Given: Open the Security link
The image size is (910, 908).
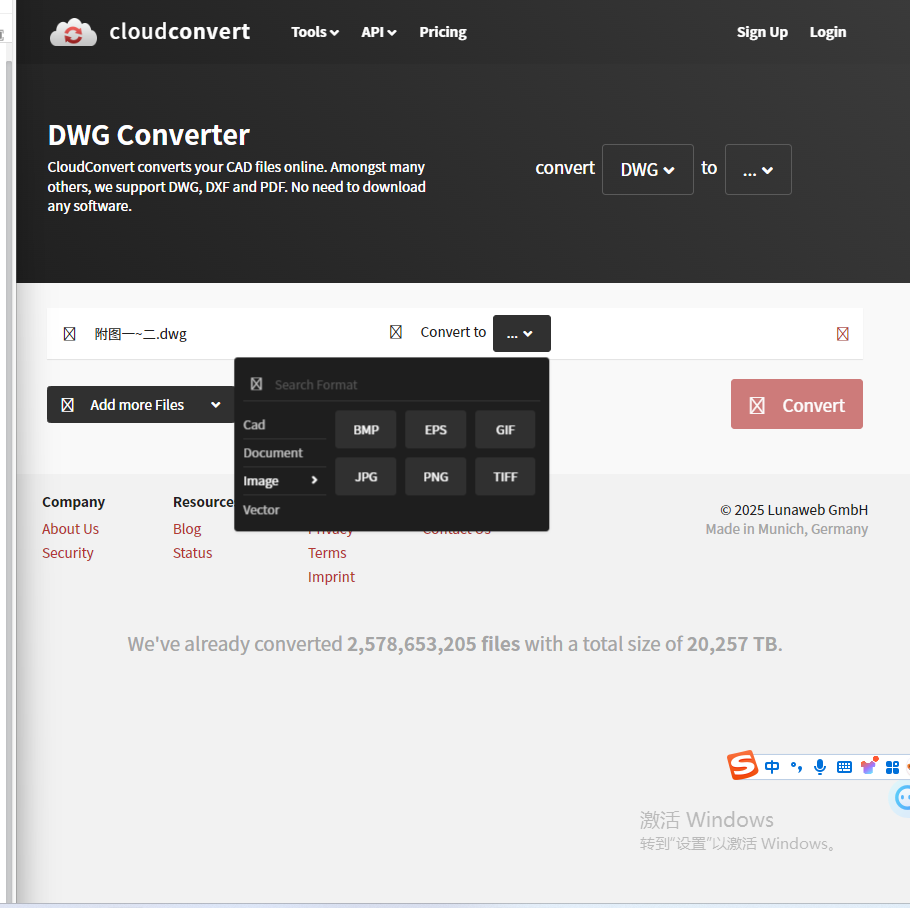Looking at the screenshot, I should pos(67,553).
